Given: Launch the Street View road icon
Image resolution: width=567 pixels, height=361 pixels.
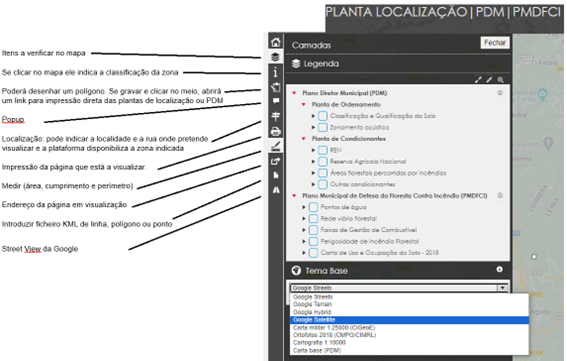Looking at the screenshot, I should pos(276,190).
